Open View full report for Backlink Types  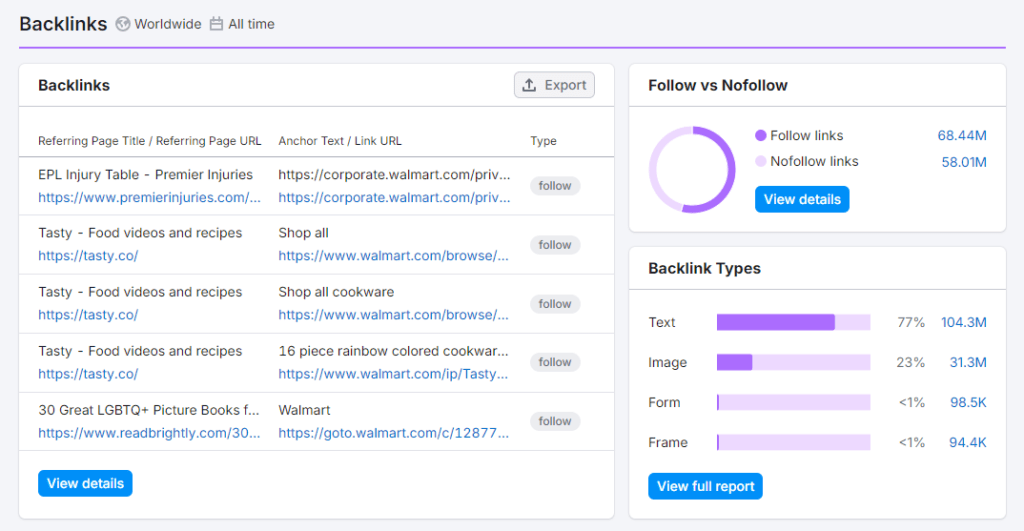coord(705,486)
